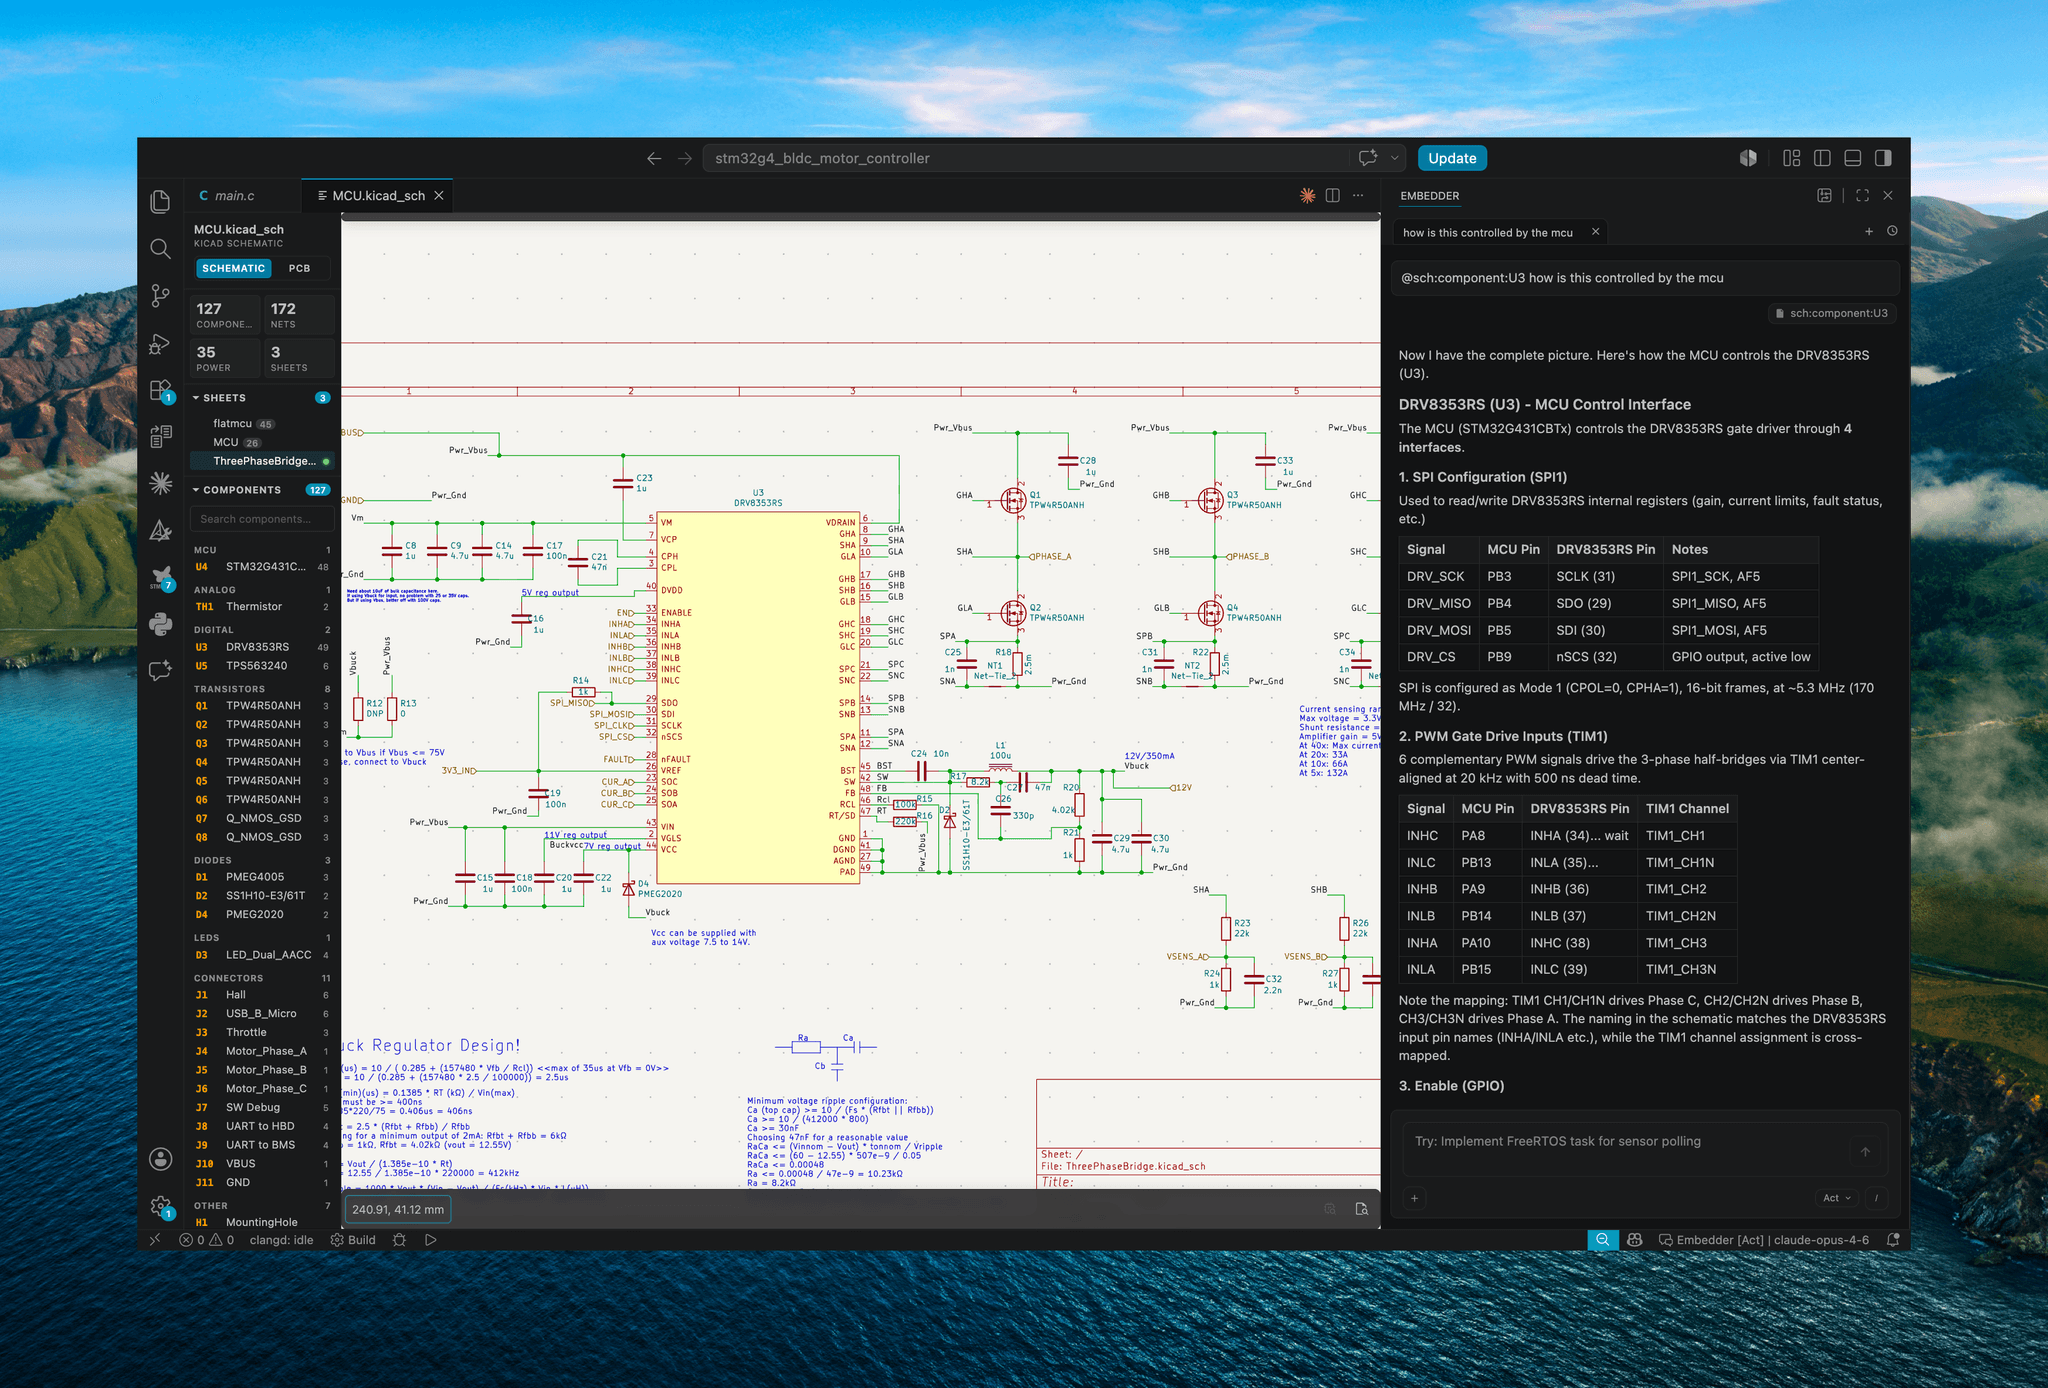Image resolution: width=2048 pixels, height=1388 pixels.
Task: Click the errors and warnings count in status bar
Action: tap(207, 1240)
